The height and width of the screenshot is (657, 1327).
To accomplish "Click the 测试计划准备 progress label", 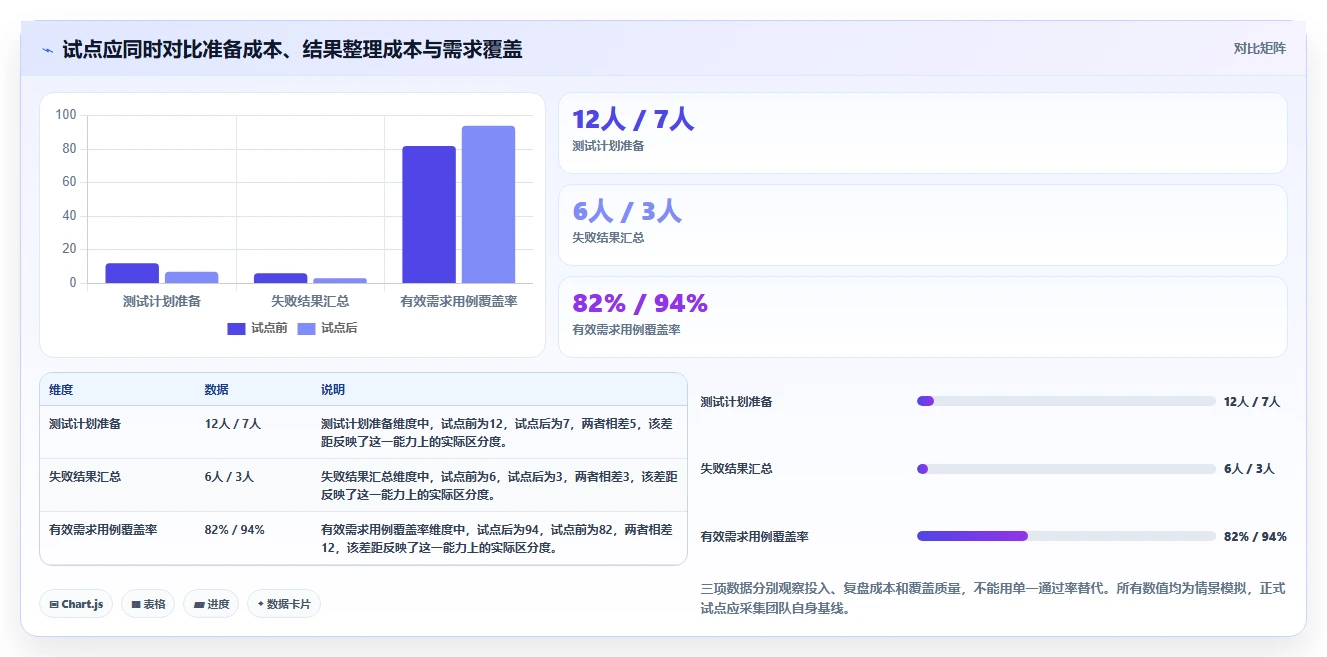I will click(x=737, y=401).
